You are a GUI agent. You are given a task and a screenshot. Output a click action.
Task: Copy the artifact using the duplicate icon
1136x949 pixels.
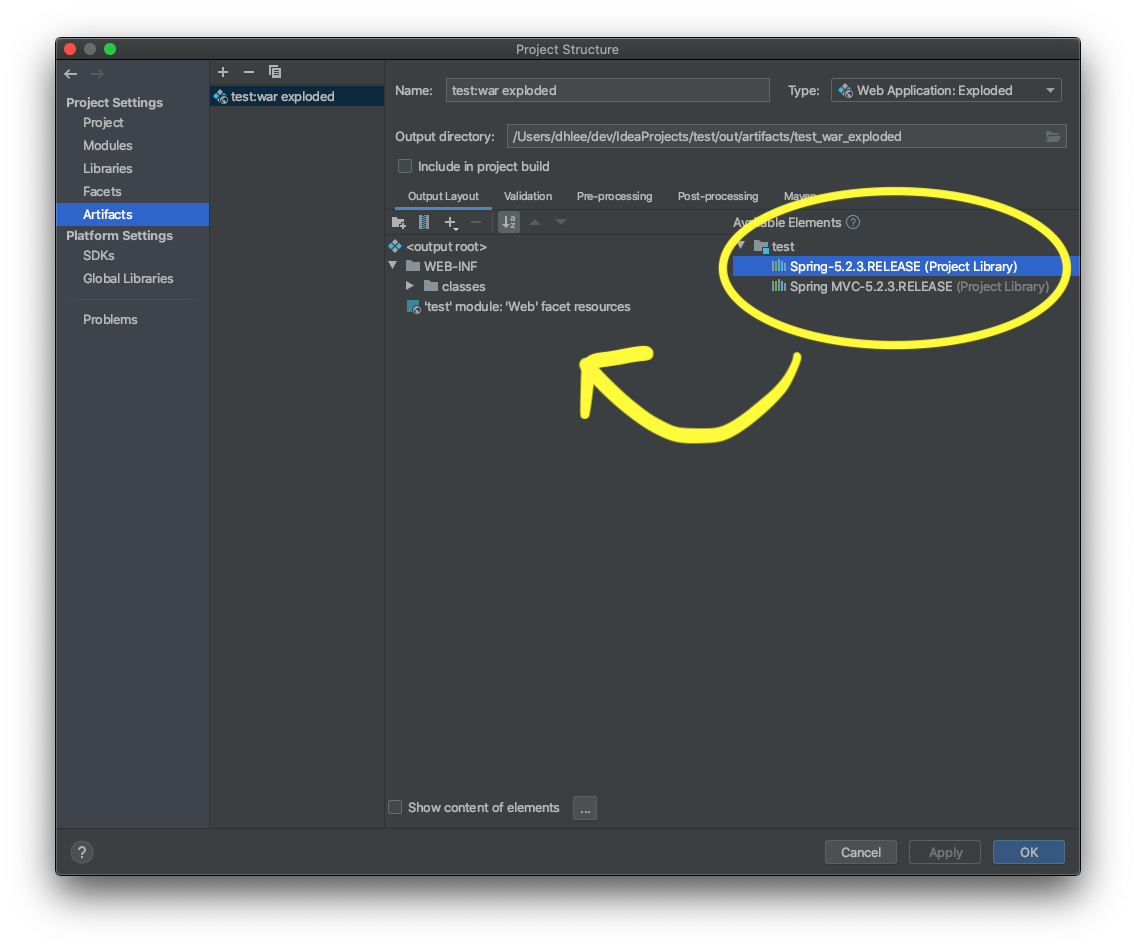pyautogui.click(x=275, y=72)
